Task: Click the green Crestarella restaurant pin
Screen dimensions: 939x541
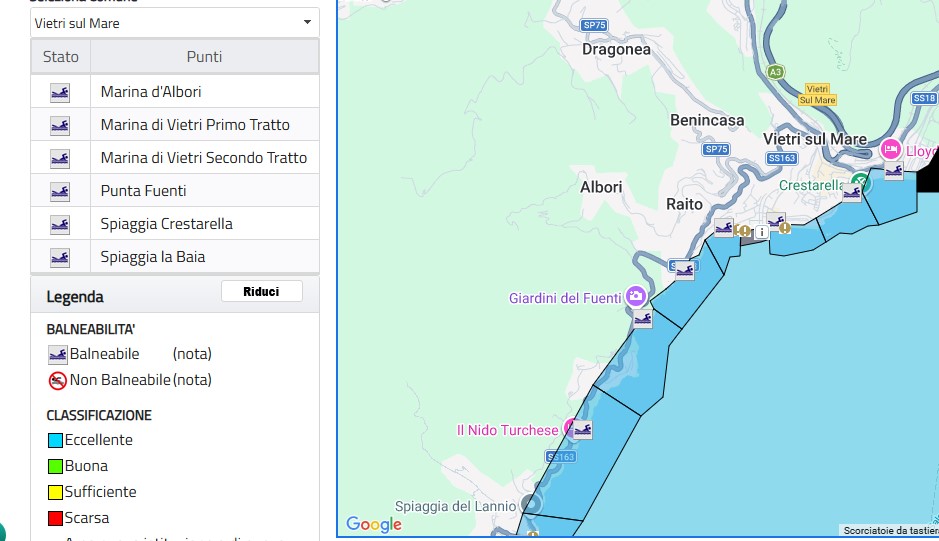Action: tap(861, 182)
